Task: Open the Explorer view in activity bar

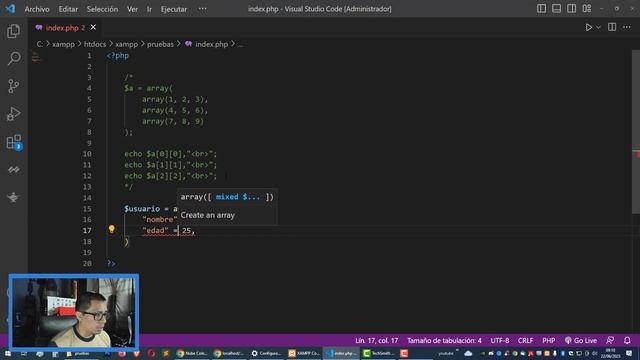Action: (x=13, y=31)
